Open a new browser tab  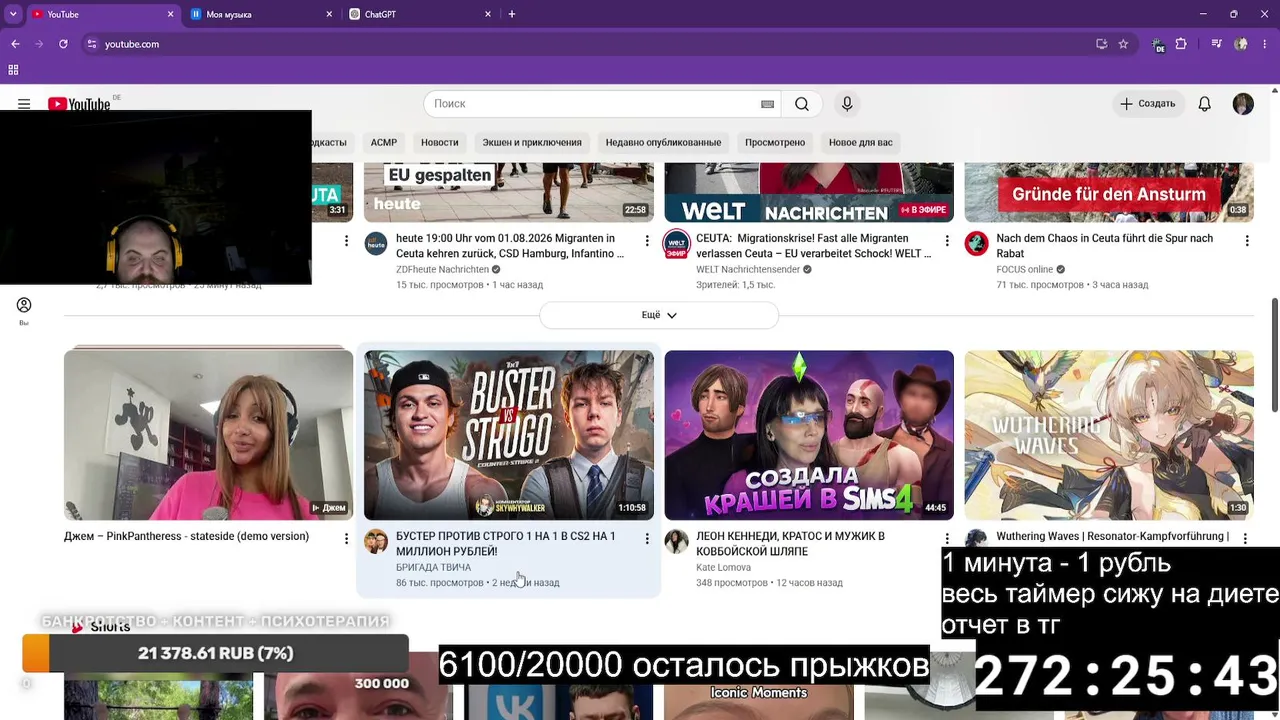point(512,14)
